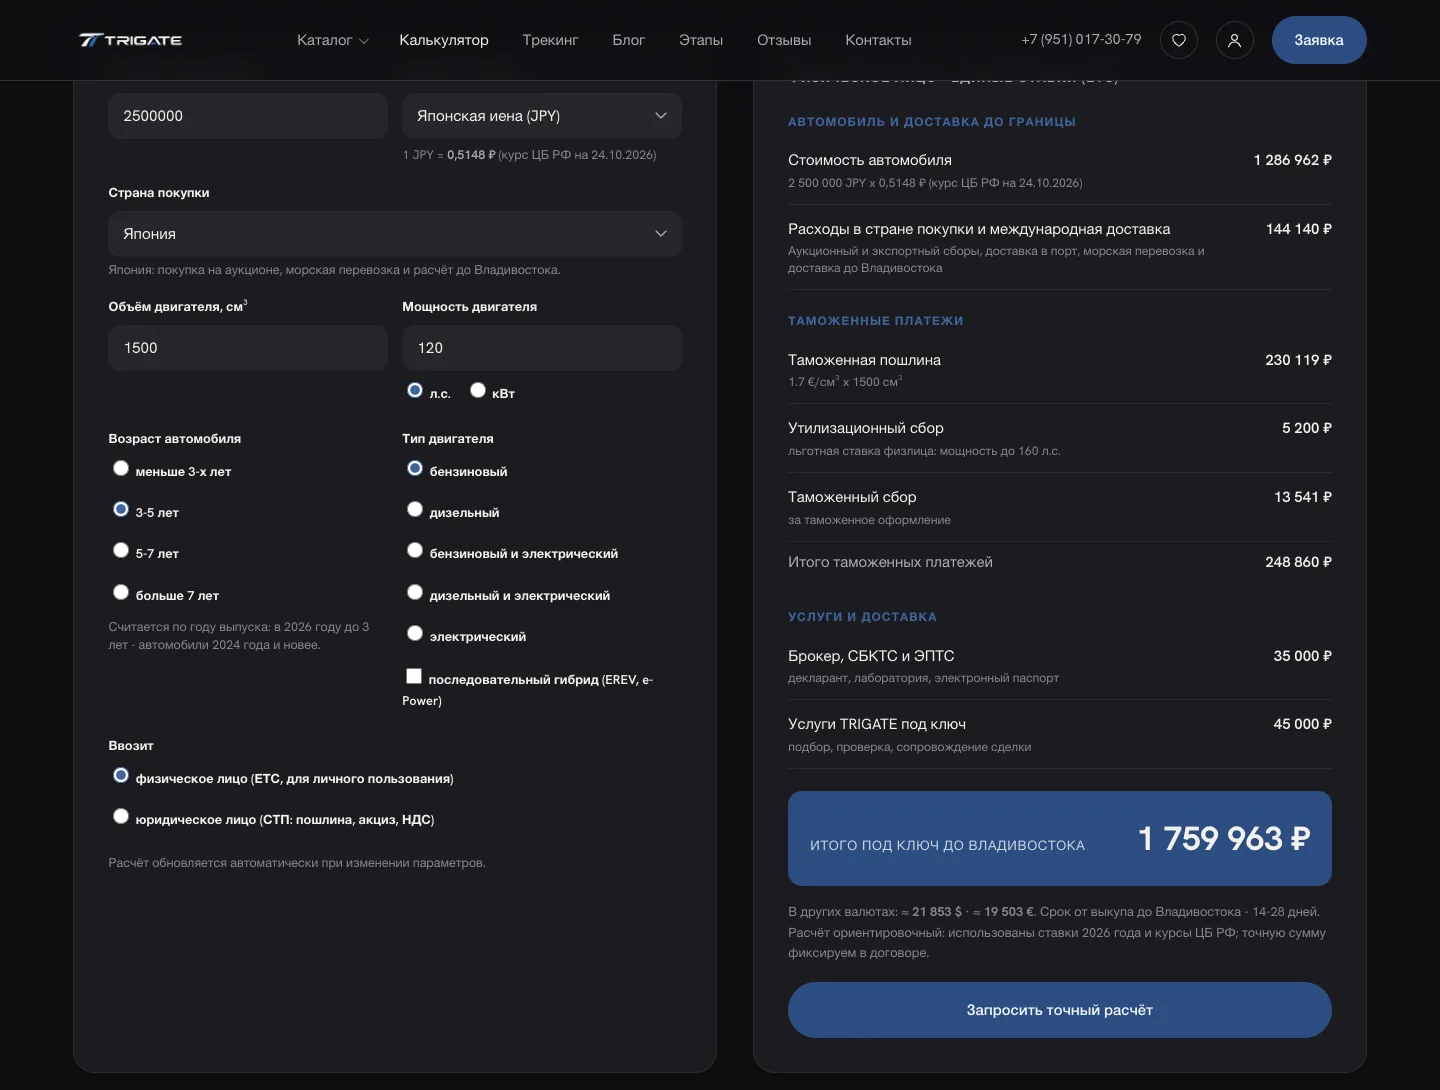1440x1090 pixels.
Task: Select дизельный и электрический engine type
Action: pos(415,592)
